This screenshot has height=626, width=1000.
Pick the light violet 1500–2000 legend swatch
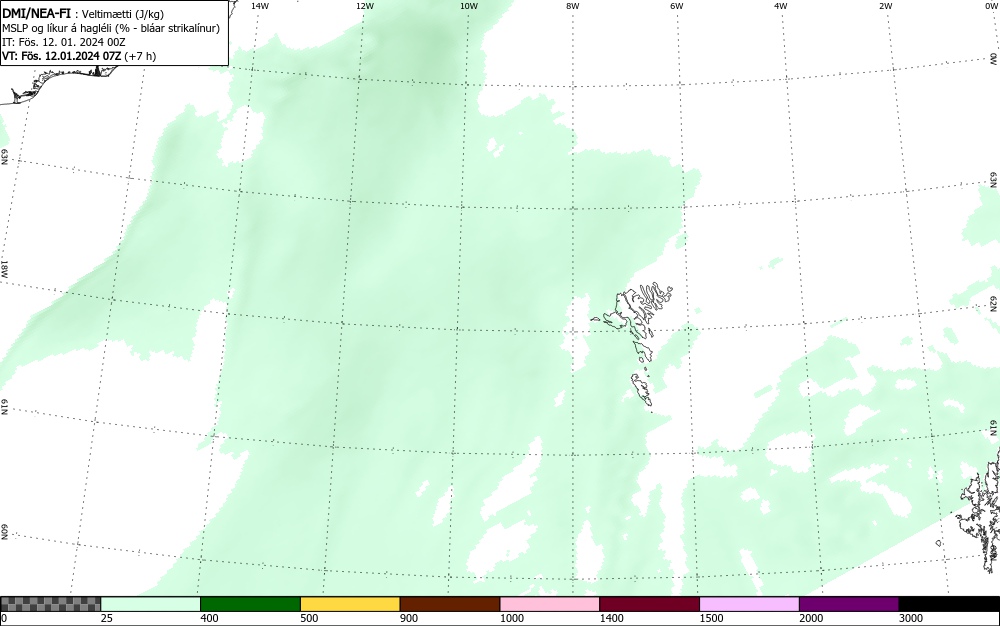(x=749, y=604)
